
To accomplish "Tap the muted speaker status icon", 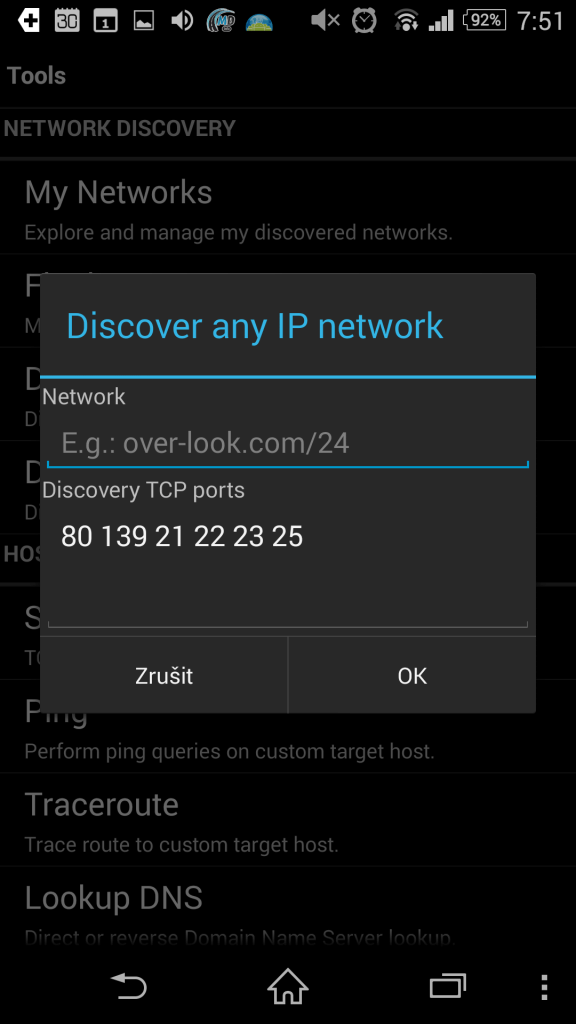I will 325,21.
